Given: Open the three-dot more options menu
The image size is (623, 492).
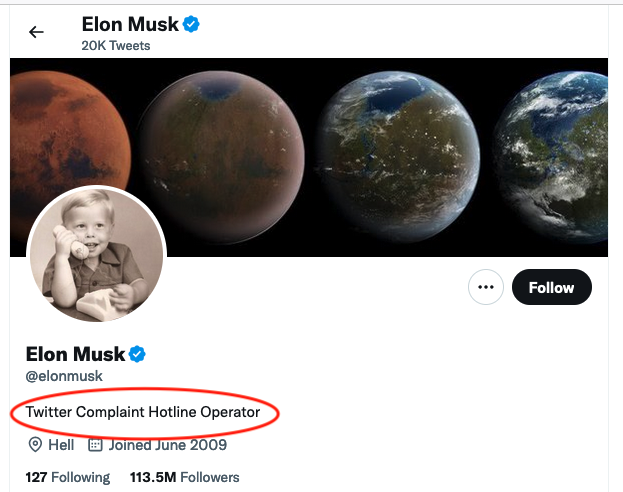Looking at the screenshot, I should tap(486, 288).
